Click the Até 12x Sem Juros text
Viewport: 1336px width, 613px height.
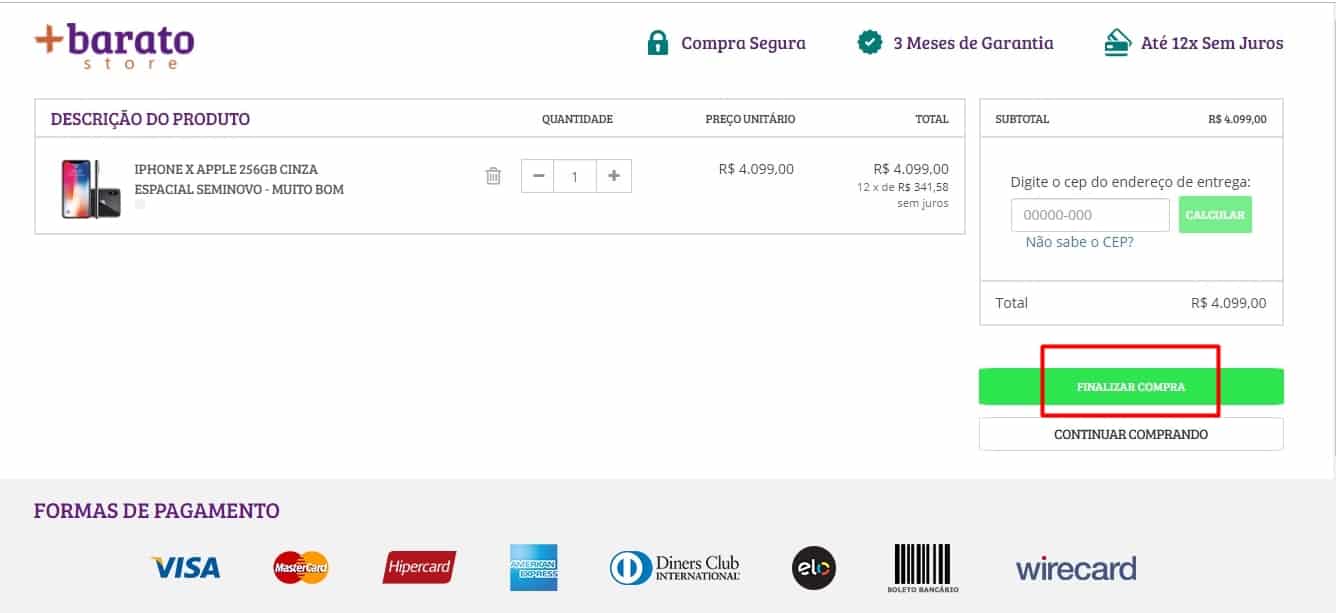1212,43
